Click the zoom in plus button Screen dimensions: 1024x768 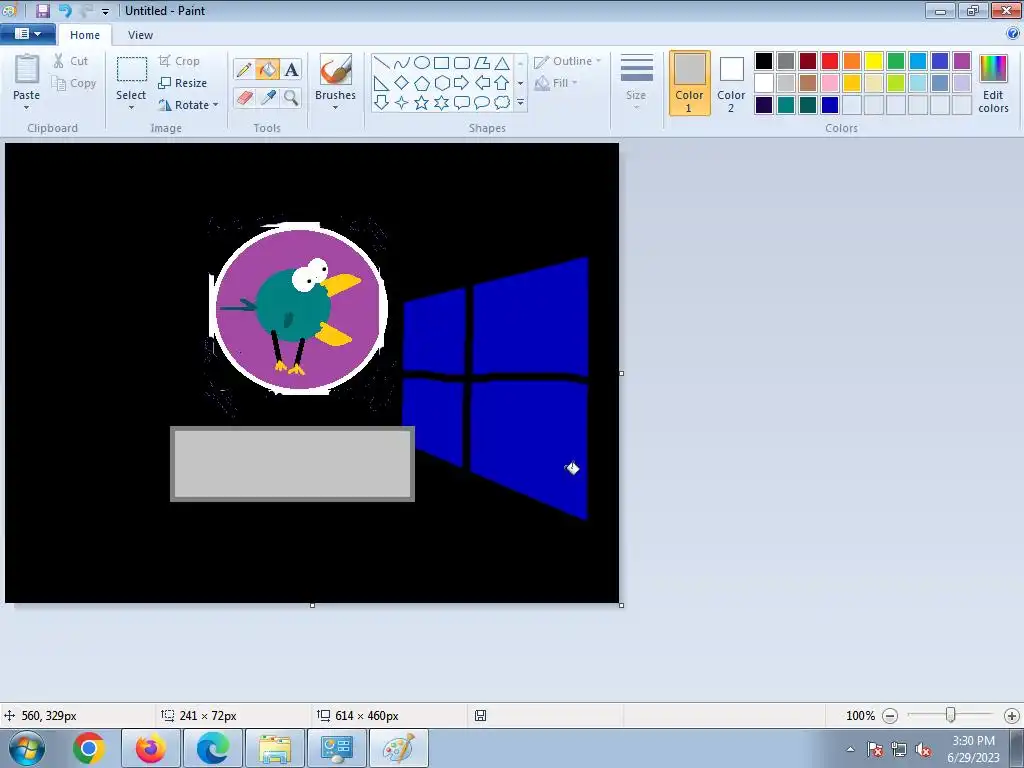tap(1012, 716)
